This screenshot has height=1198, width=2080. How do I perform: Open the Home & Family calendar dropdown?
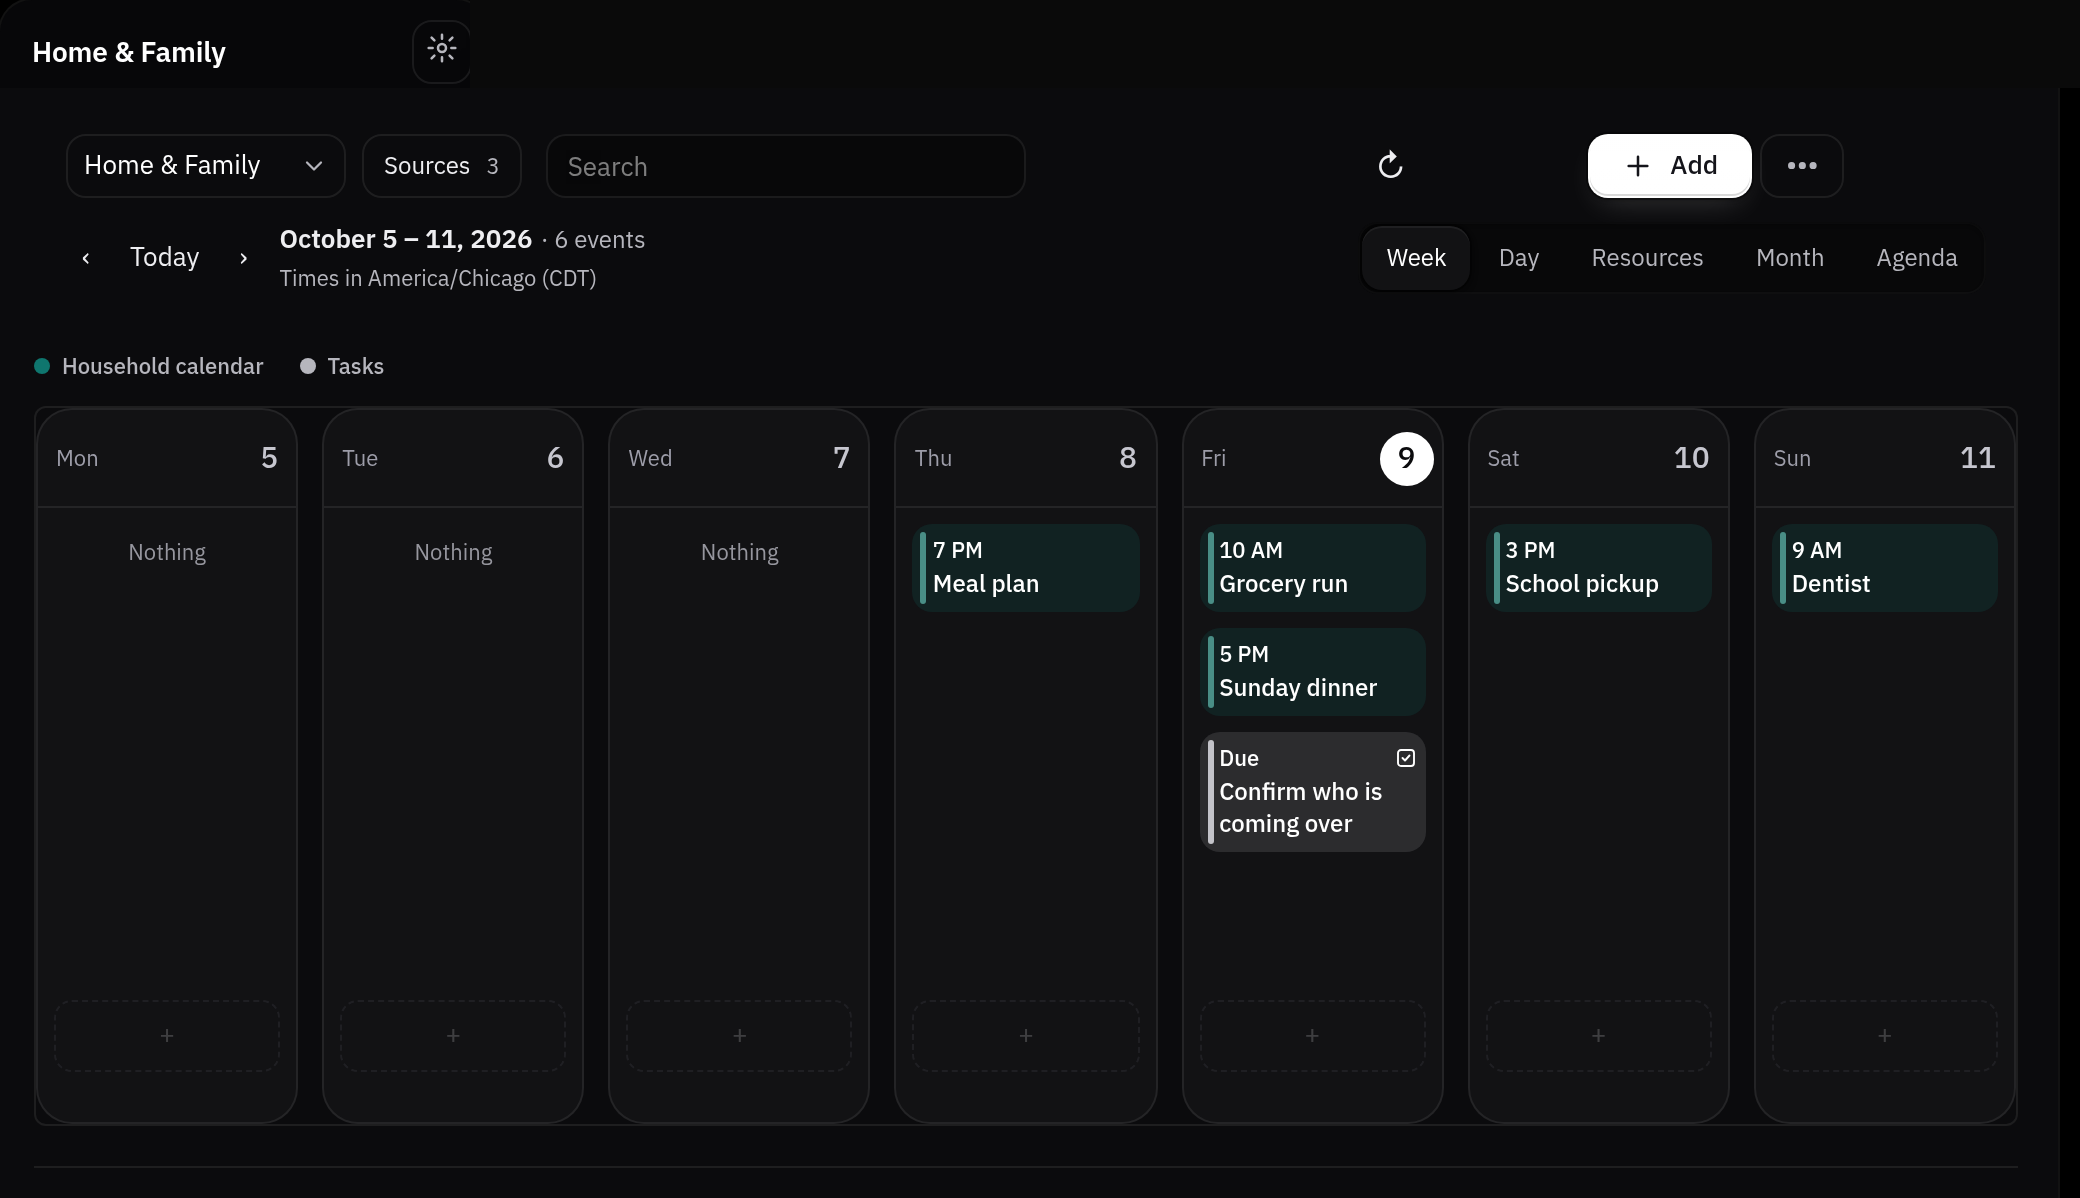click(206, 166)
